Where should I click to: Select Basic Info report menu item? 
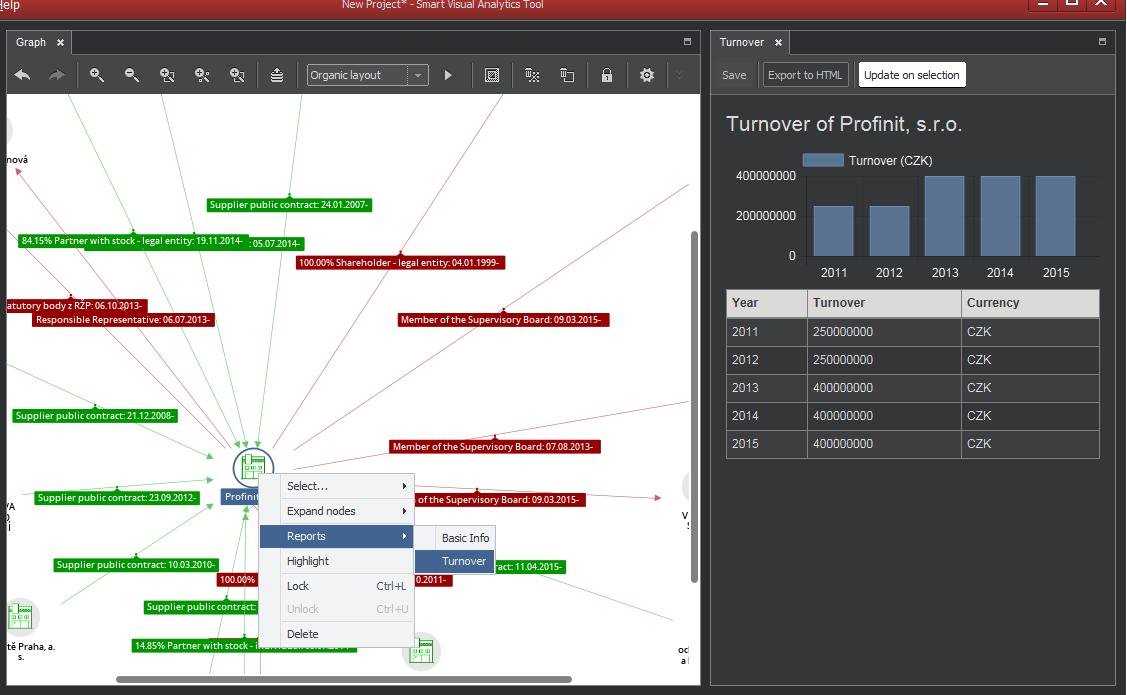tap(465, 538)
